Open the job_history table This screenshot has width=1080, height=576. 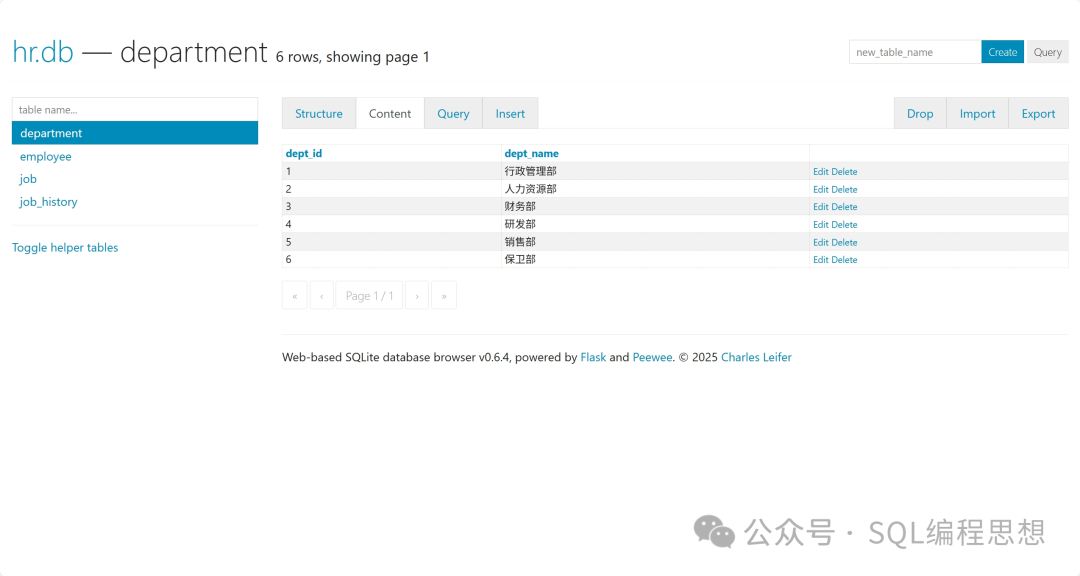(49, 202)
